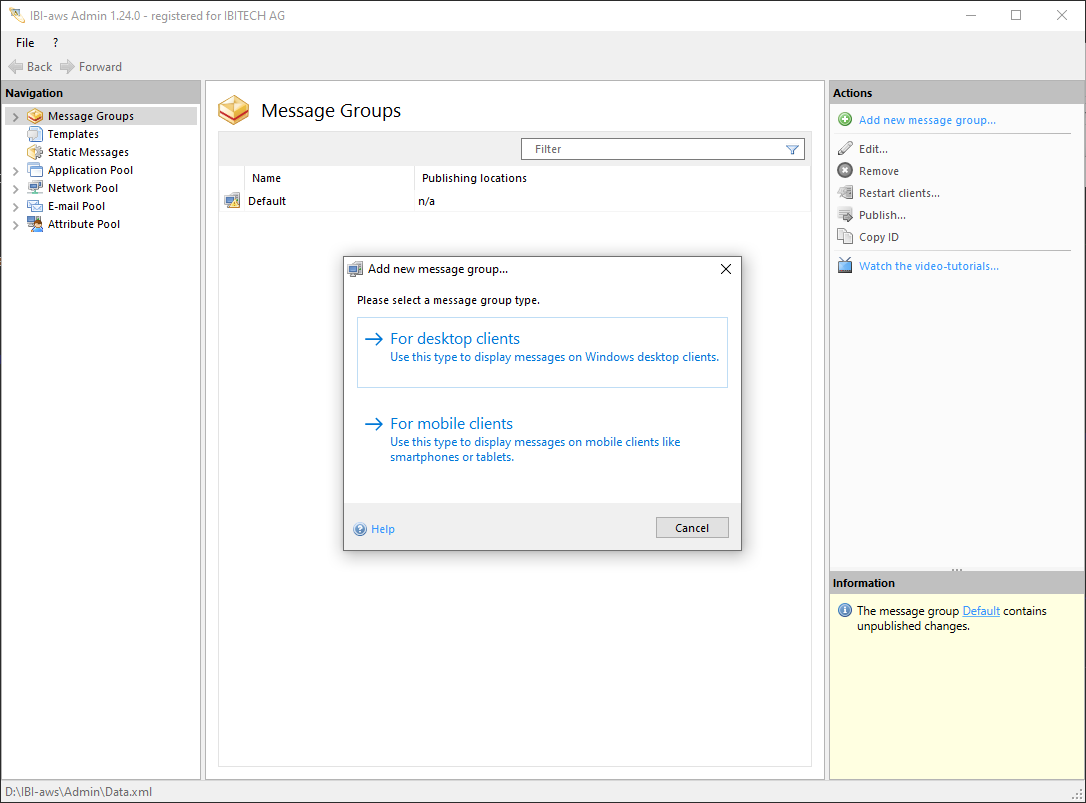Expand the Attribute Pool tree node
Viewport: 1086px width, 803px height.
pyautogui.click(x=15, y=225)
